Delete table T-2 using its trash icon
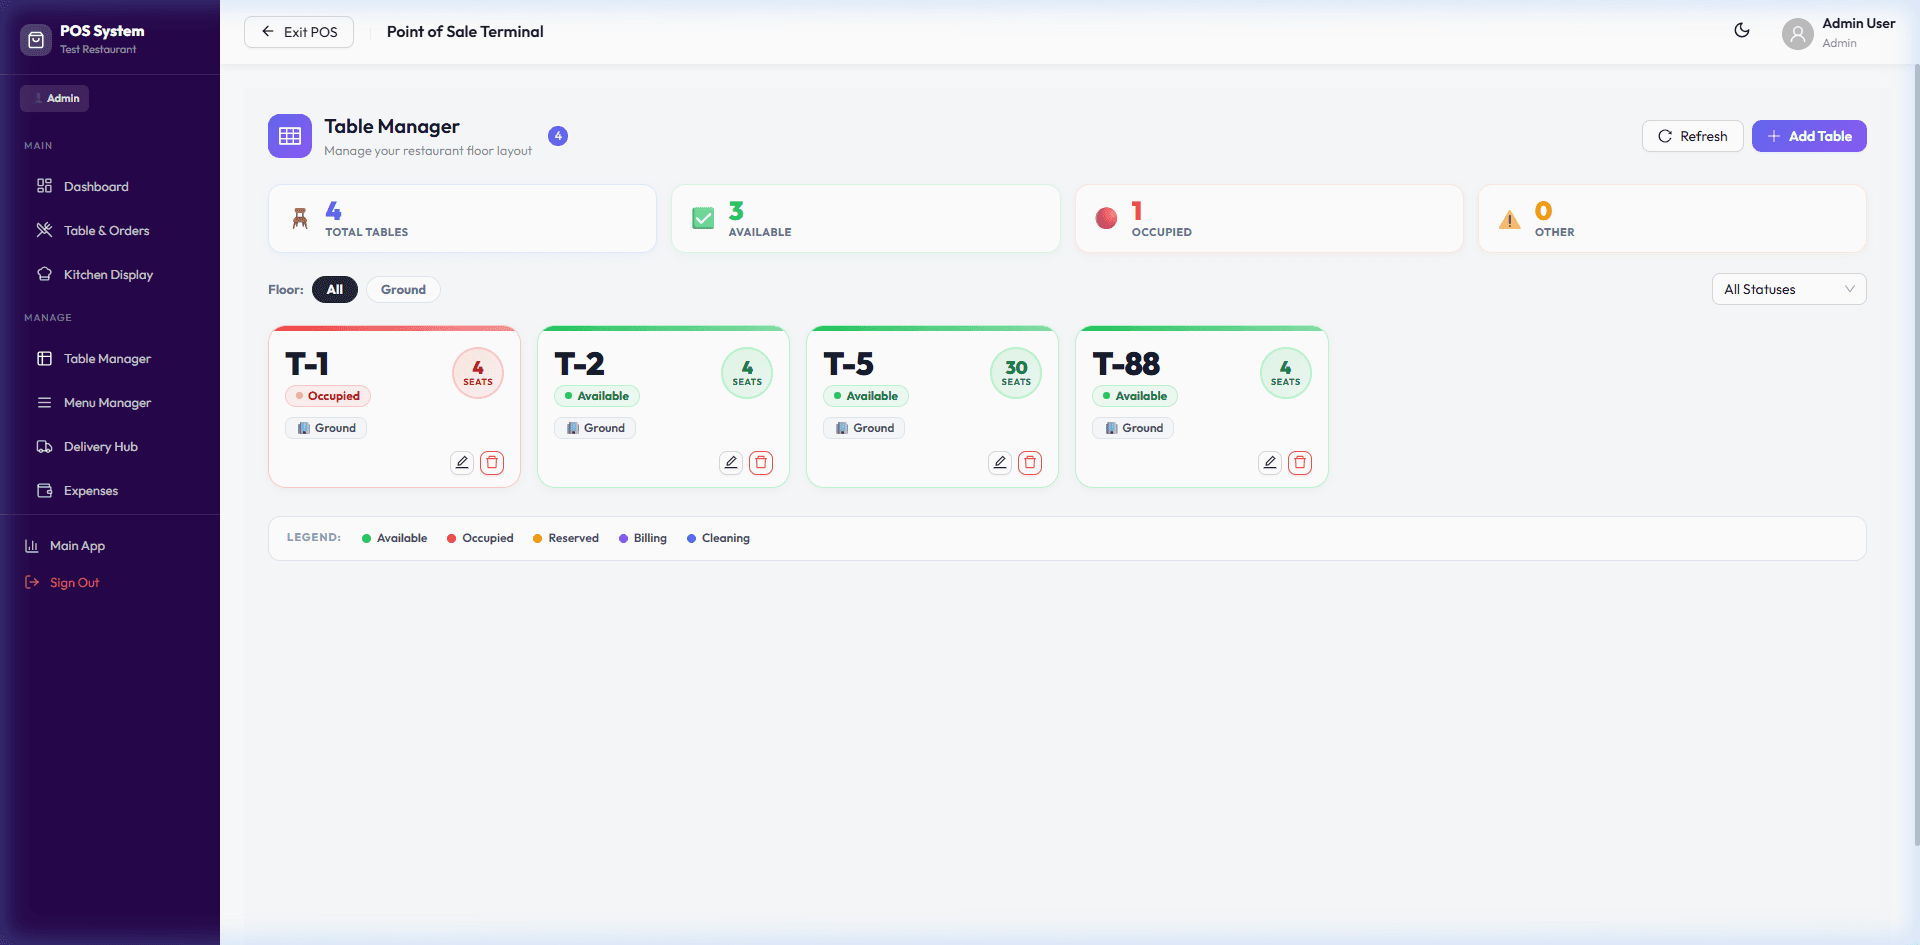The image size is (1920, 945). click(761, 462)
